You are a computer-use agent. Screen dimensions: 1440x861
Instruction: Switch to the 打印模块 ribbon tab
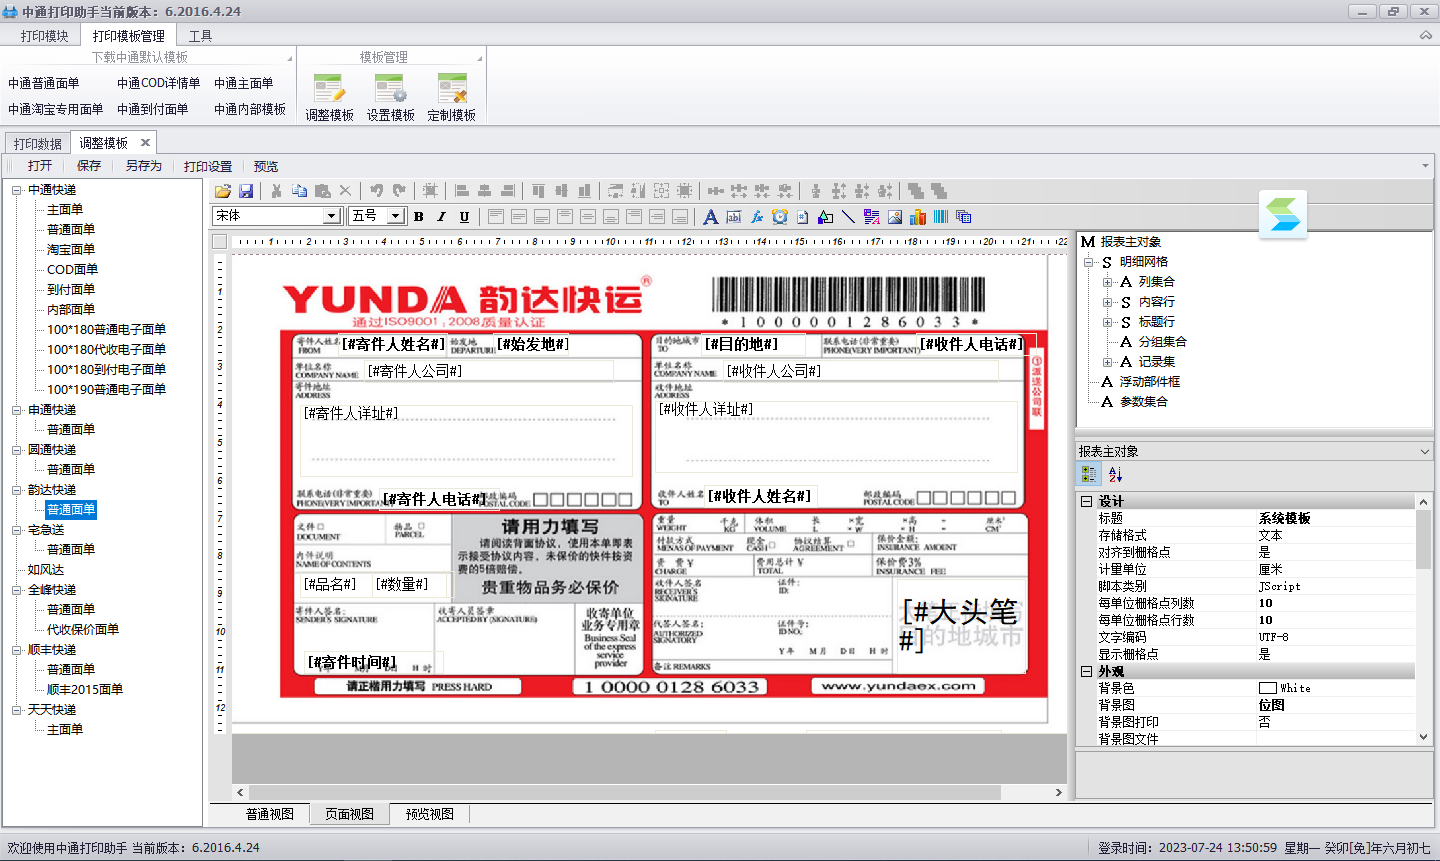coord(44,36)
